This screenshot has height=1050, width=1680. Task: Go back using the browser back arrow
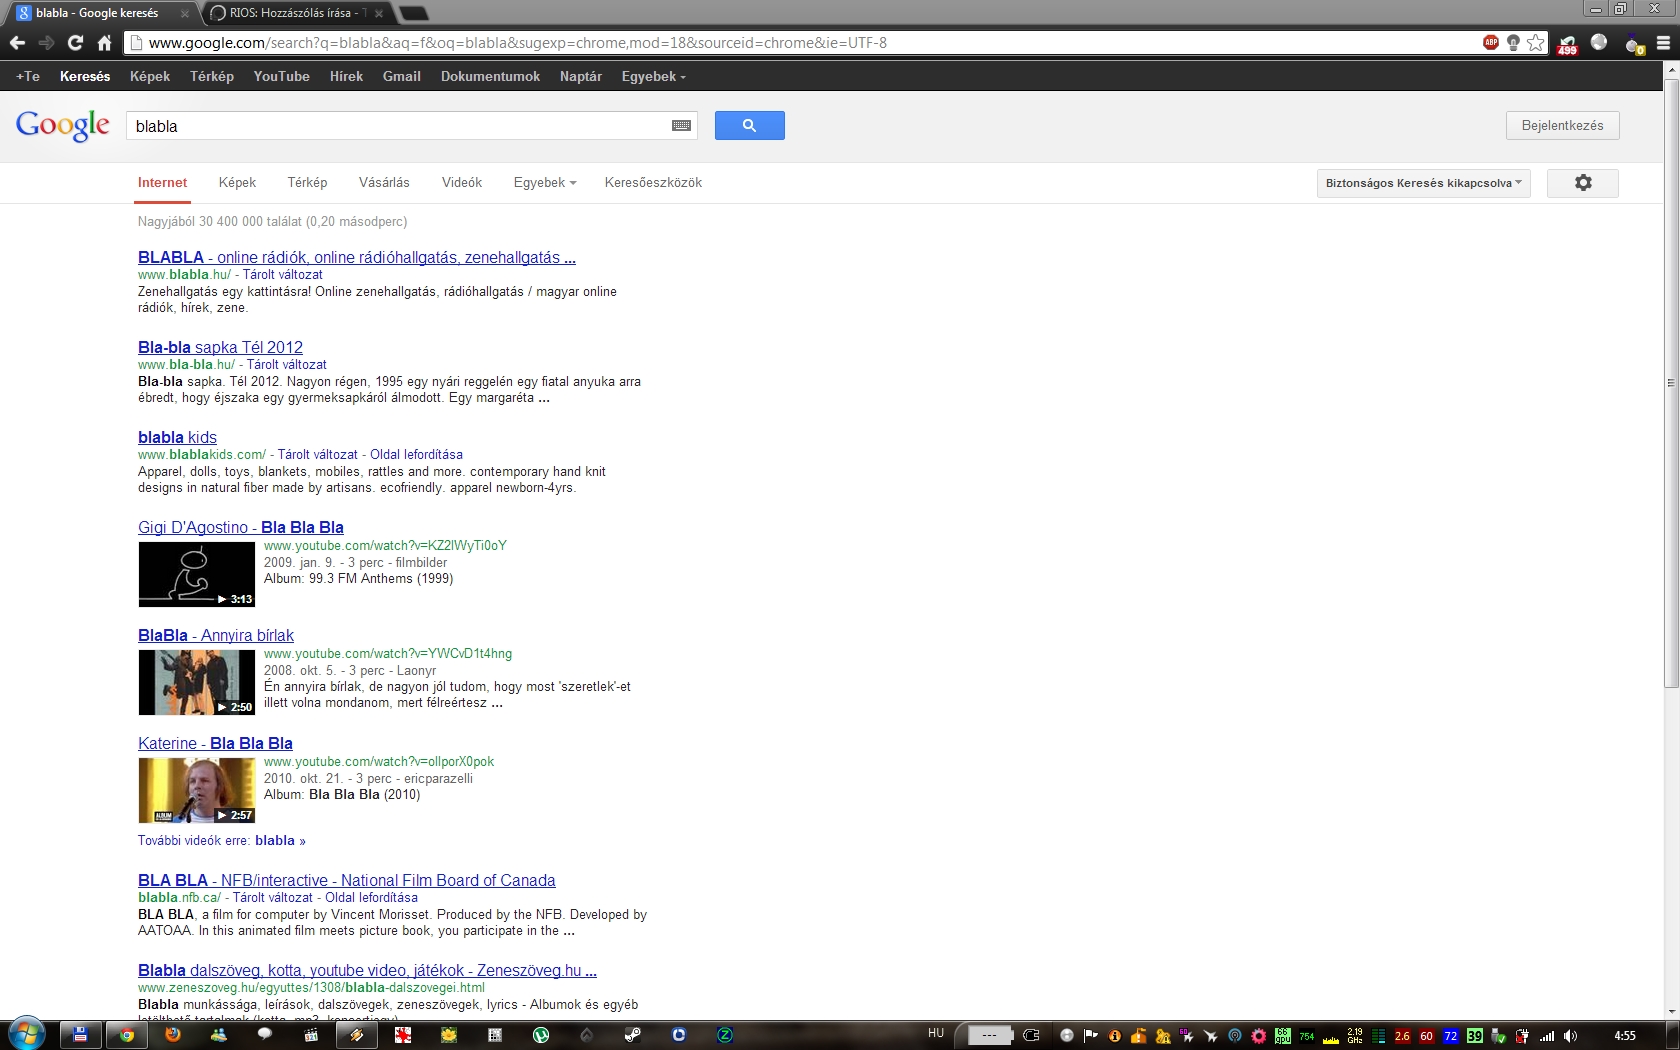(17, 43)
